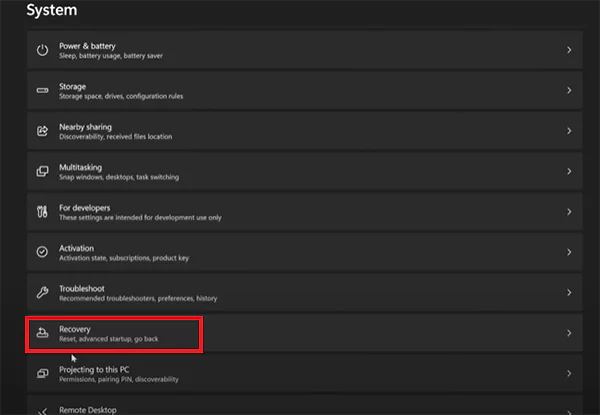This screenshot has width=600, height=415.
Task: Open Power & battery settings title
Action: 87,46
